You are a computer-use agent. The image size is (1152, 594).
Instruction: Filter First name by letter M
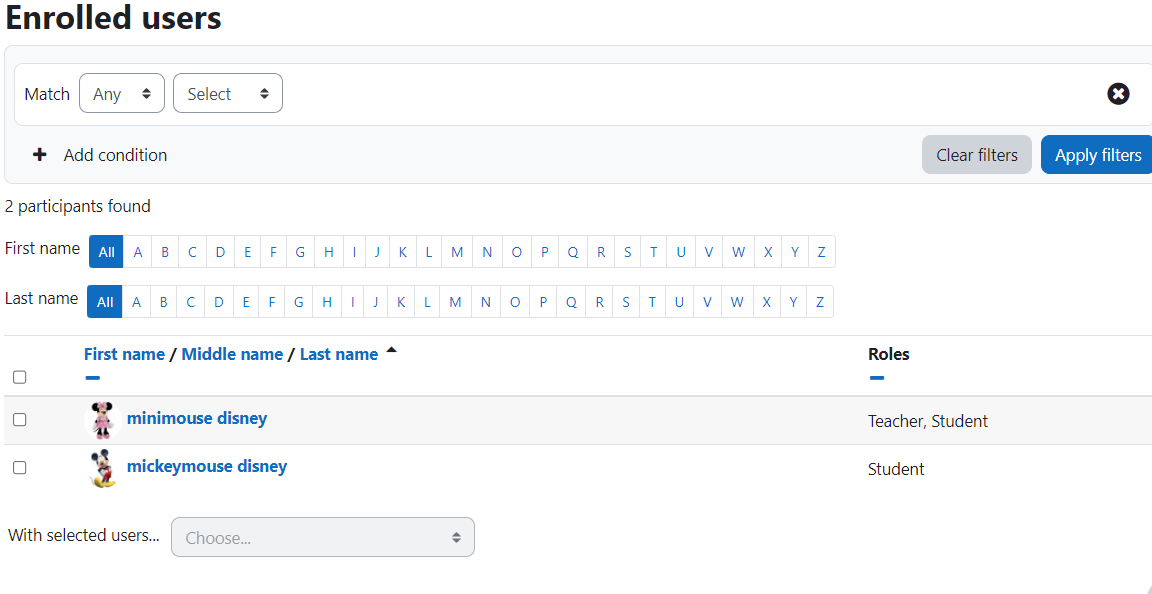coord(457,252)
